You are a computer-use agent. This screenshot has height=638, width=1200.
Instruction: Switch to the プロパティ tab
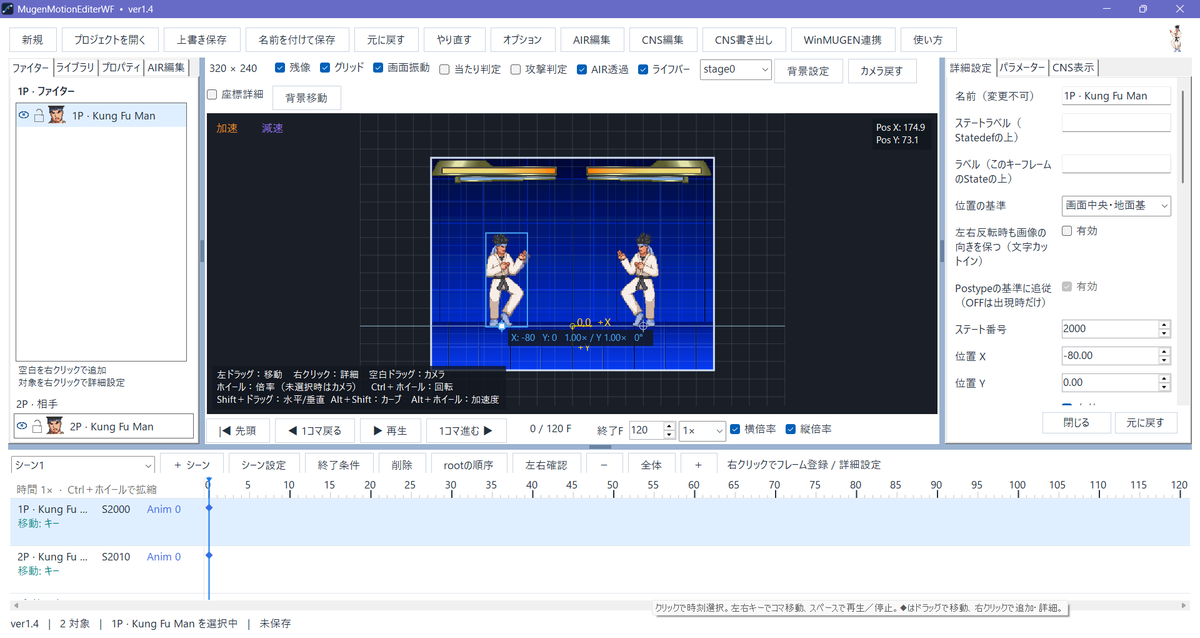121,68
